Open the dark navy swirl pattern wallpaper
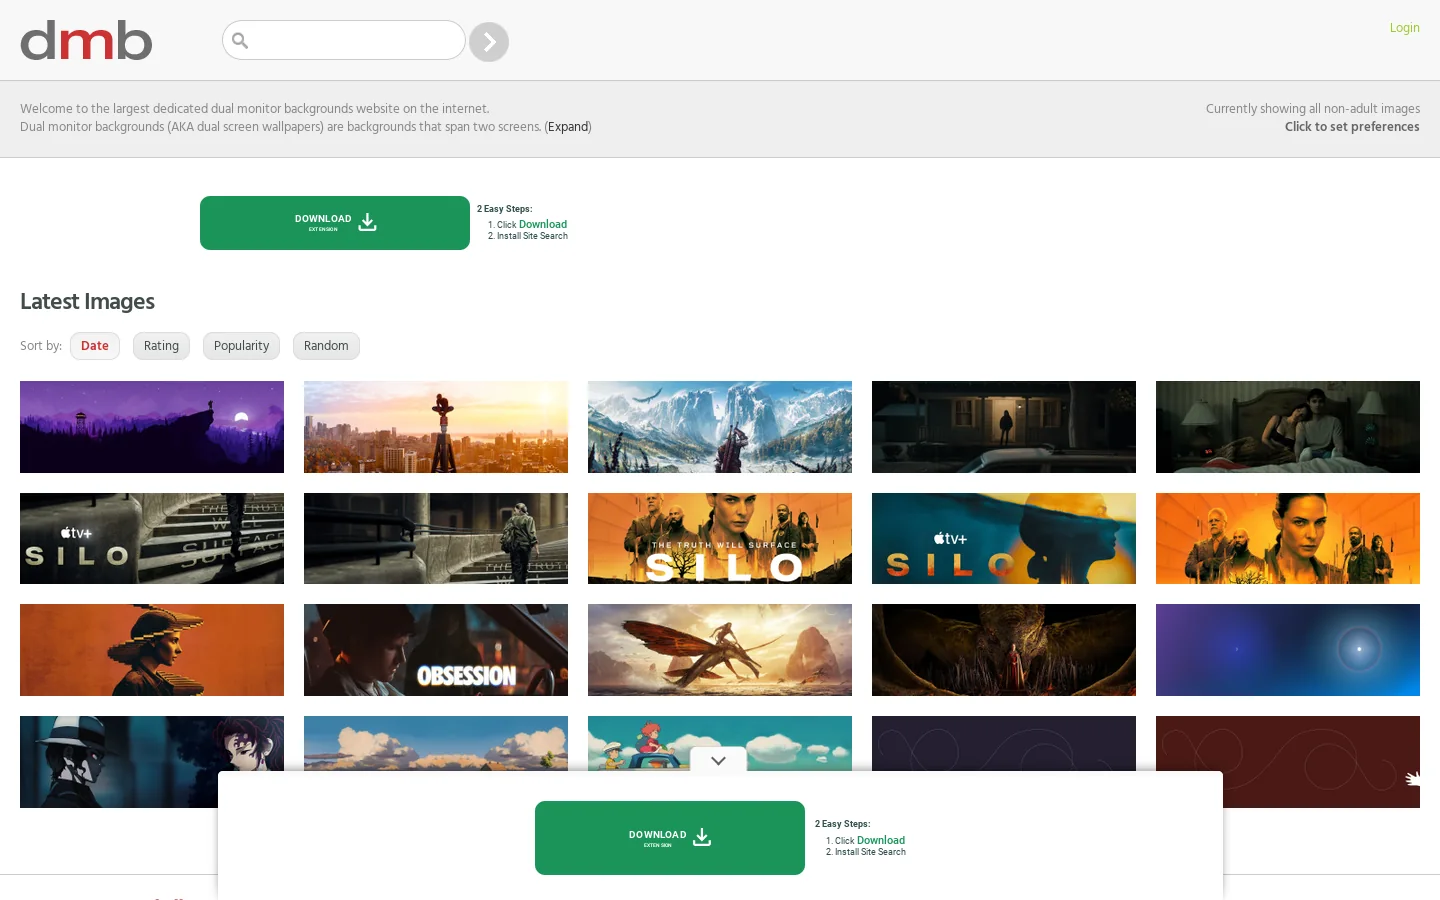 1004,743
